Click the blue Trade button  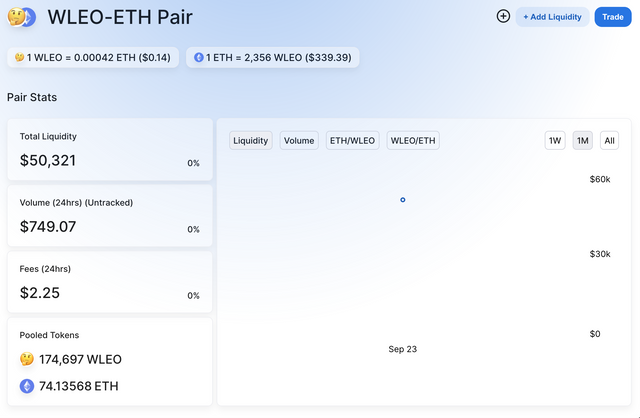coord(613,17)
